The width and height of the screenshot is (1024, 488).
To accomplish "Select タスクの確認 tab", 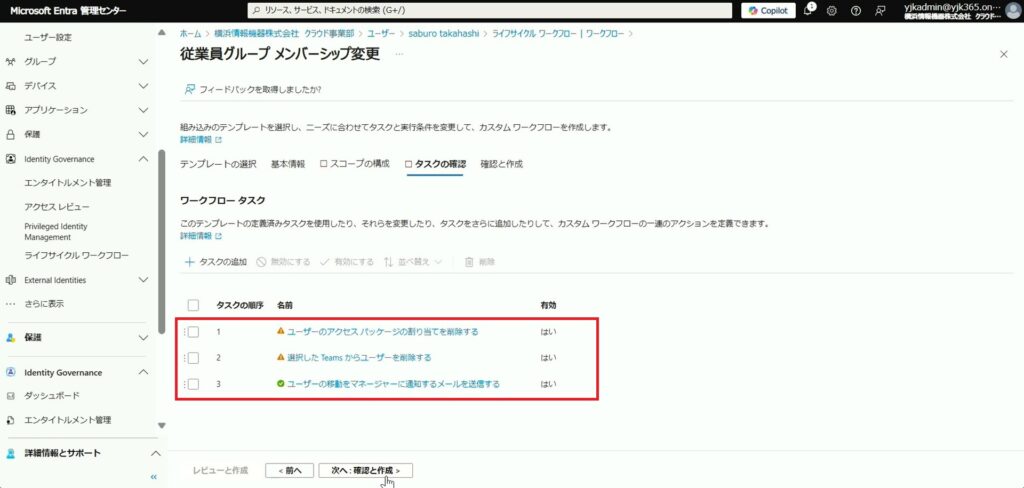I will tap(435, 164).
